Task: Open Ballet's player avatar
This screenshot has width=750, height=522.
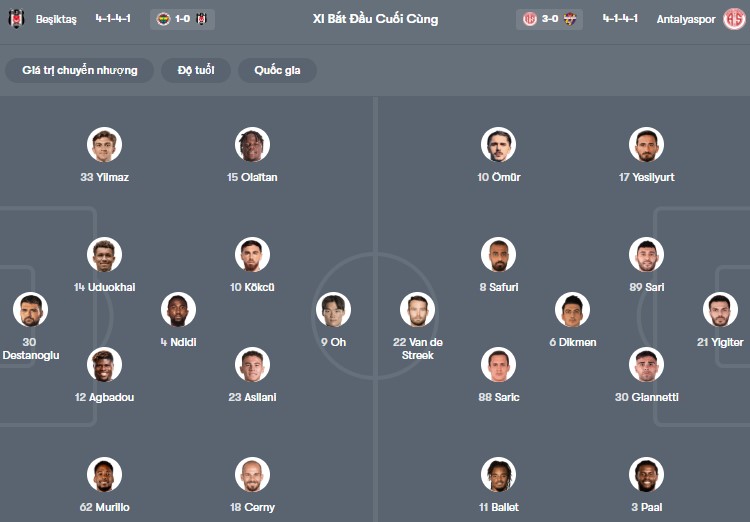Action: point(497,475)
